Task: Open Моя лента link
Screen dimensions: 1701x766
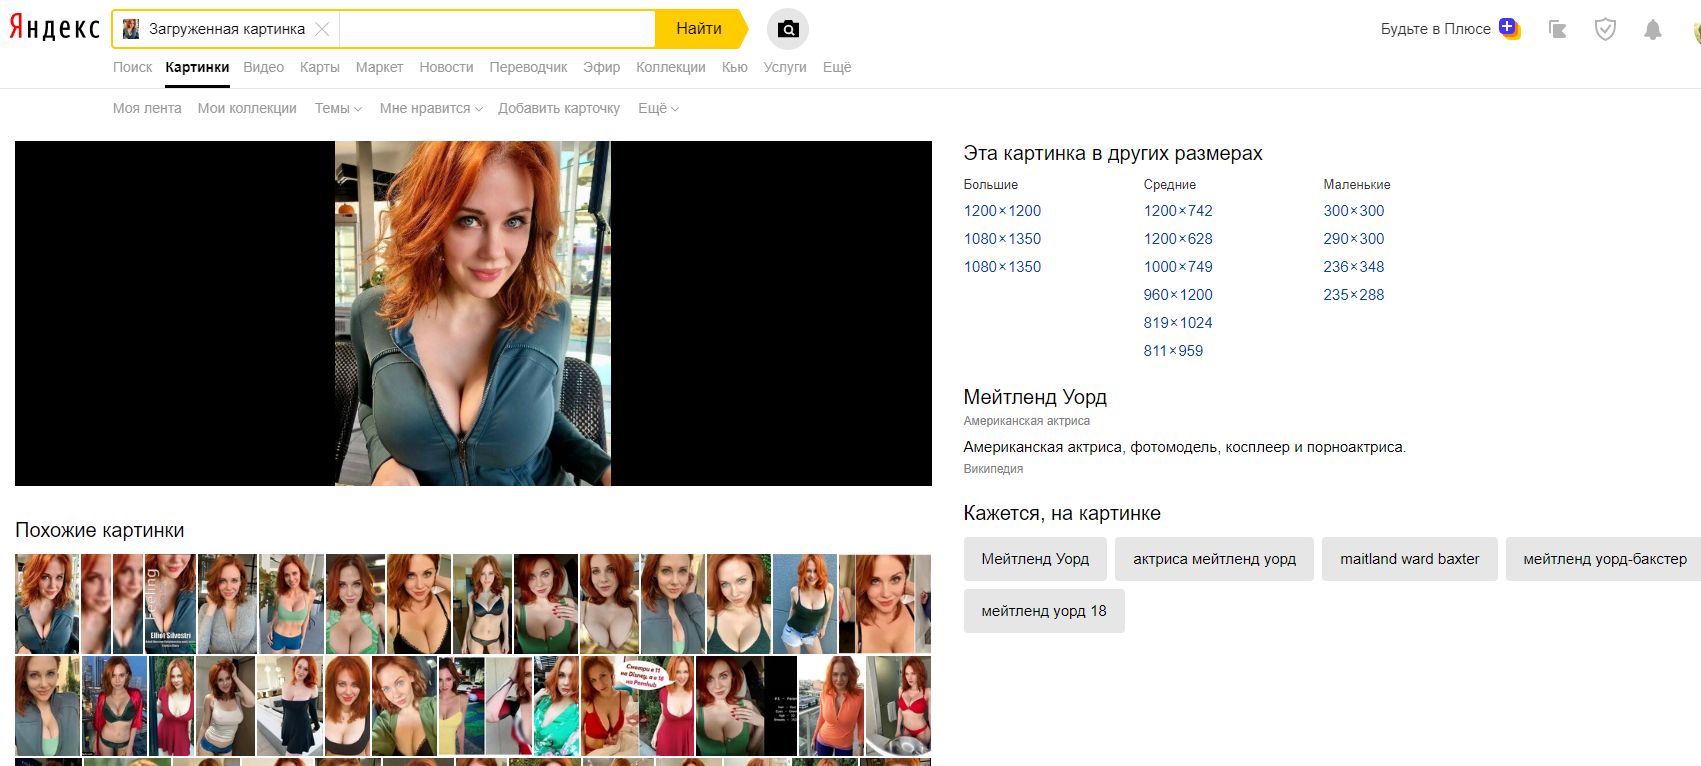Action: [147, 108]
